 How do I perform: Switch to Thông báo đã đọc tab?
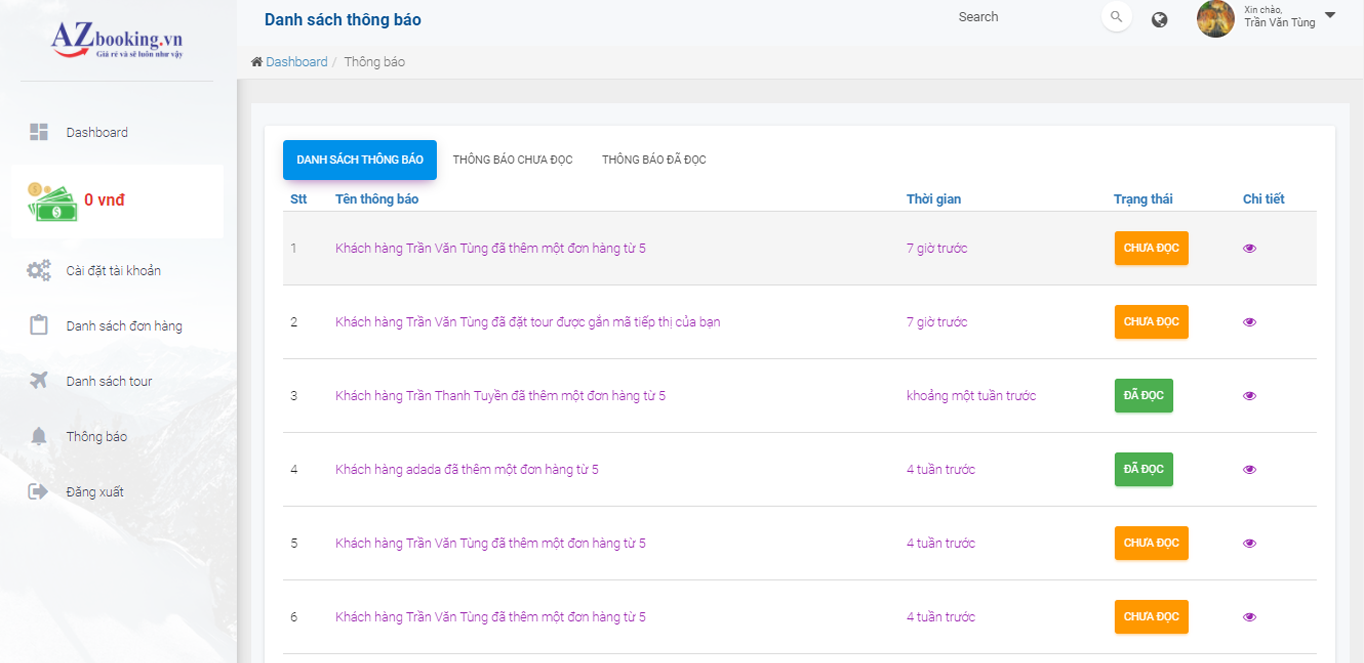pyautogui.click(x=654, y=160)
